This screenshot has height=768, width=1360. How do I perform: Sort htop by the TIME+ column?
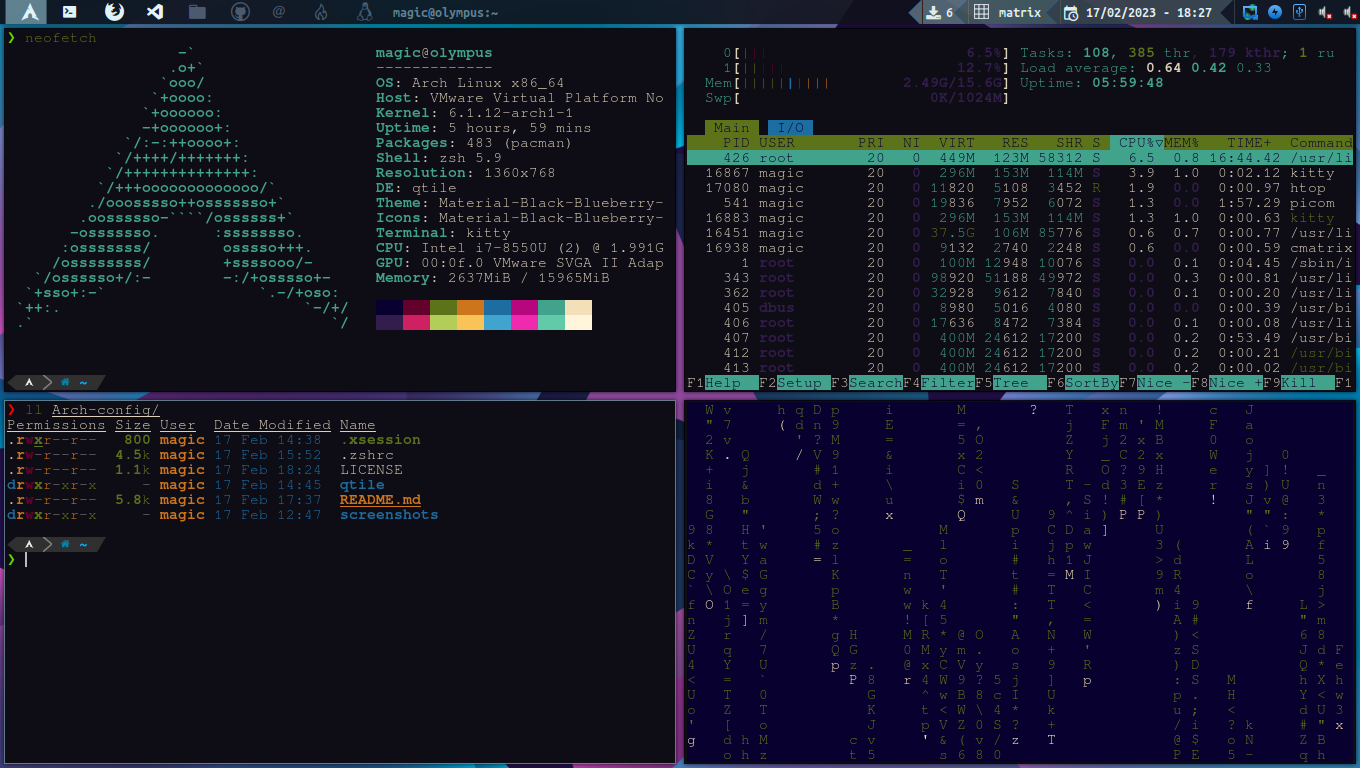pyautogui.click(x=1250, y=143)
